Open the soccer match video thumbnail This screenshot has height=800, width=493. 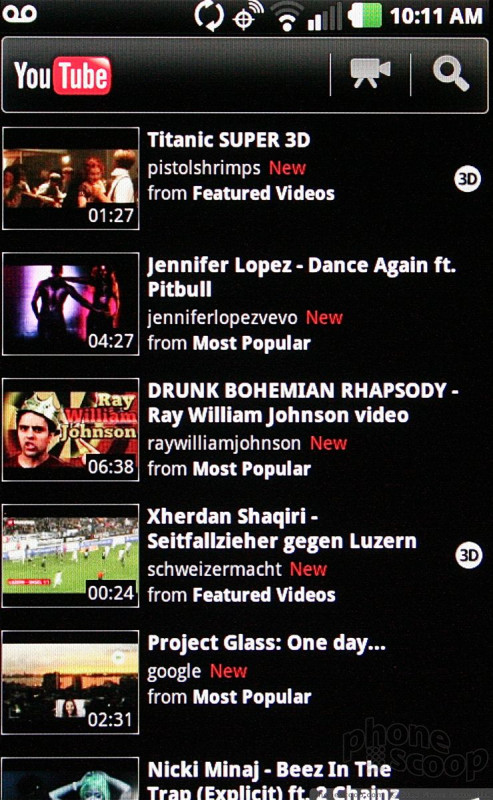tap(70, 556)
